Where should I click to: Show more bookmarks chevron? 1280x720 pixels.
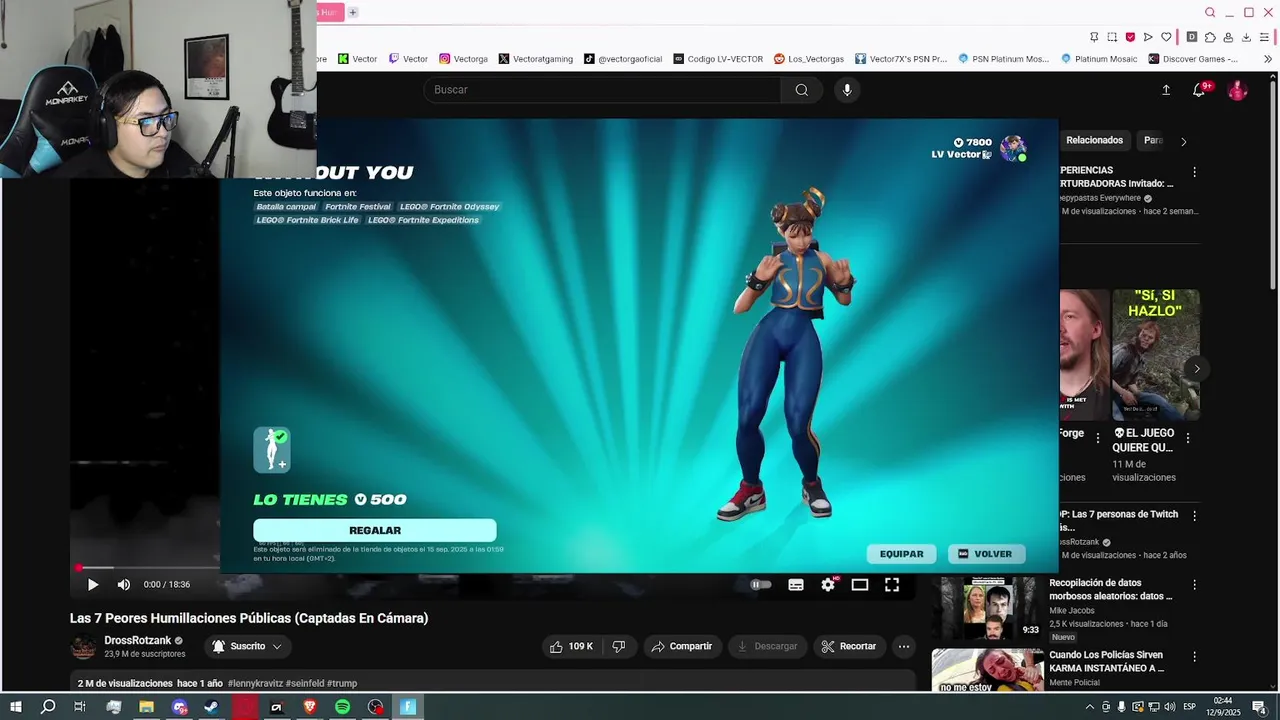1268,59
